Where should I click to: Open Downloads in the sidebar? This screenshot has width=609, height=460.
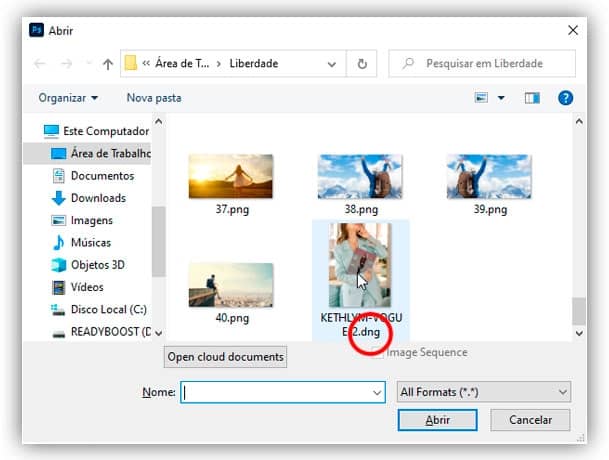point(98,198)
